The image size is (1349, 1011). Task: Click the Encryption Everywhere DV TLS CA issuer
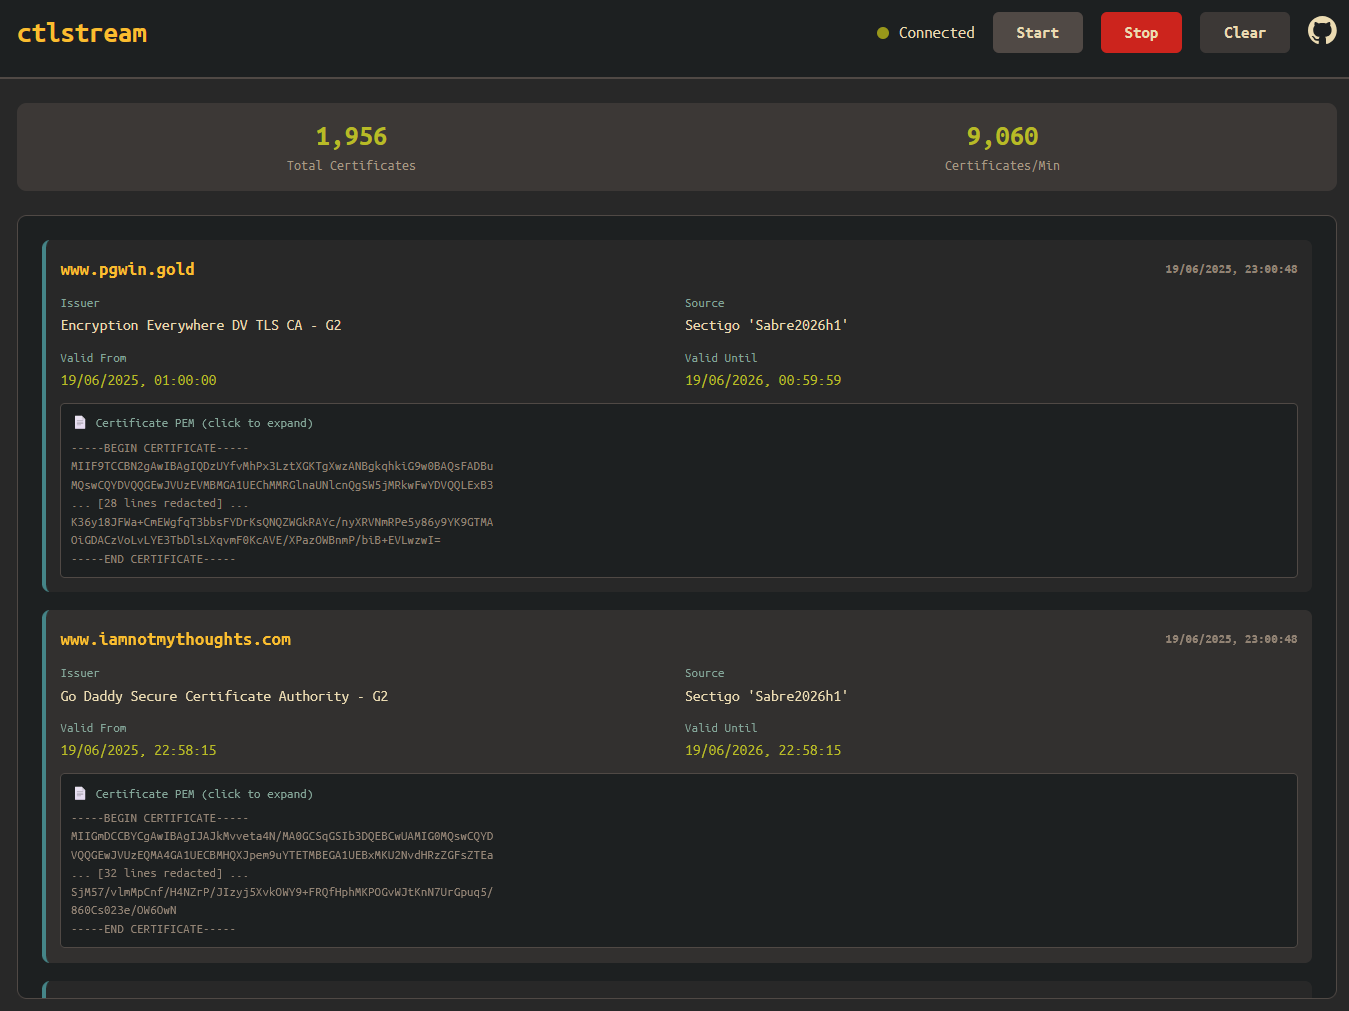tap(201, 325)
